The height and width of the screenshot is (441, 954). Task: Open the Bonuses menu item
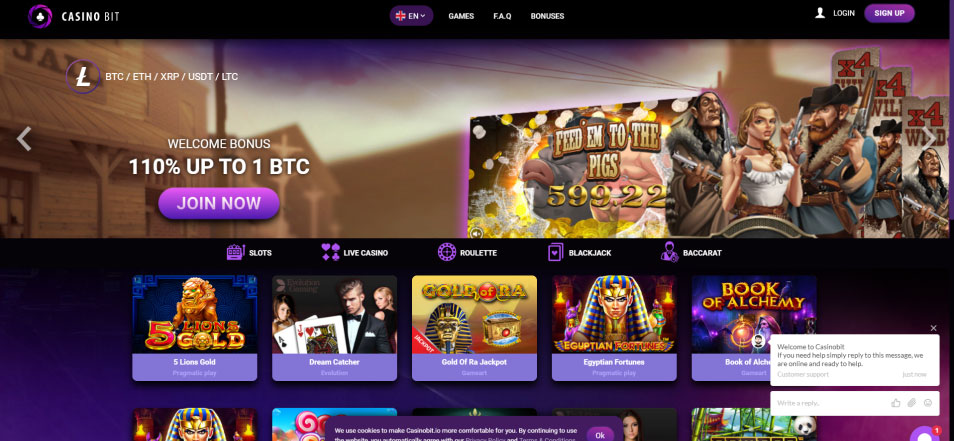point(547,16)
